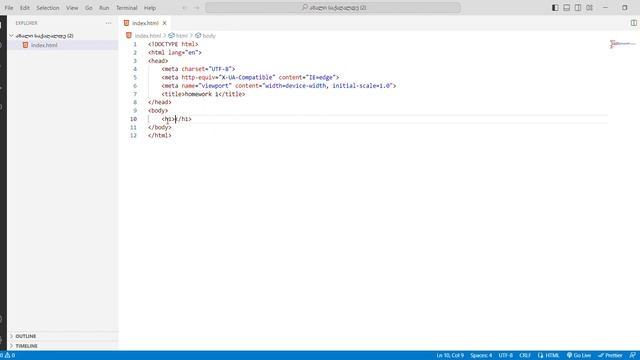The height and width of the screenshot is (360, 640).
Task: Open the File menu
Action: pyautogui.click(x=9, y=8)
